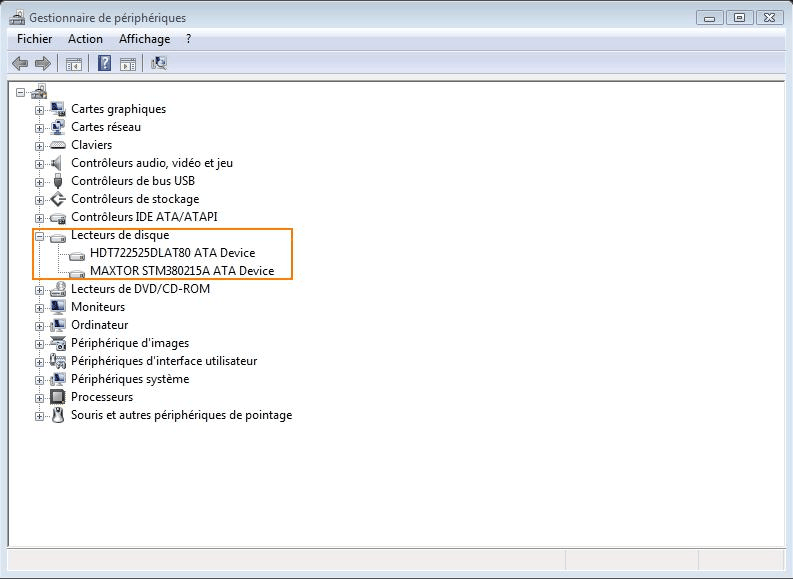
Task: Expand Lecteurs de DVD/CD-ROM
Action: pyautogui.click(x=39, y=290)
